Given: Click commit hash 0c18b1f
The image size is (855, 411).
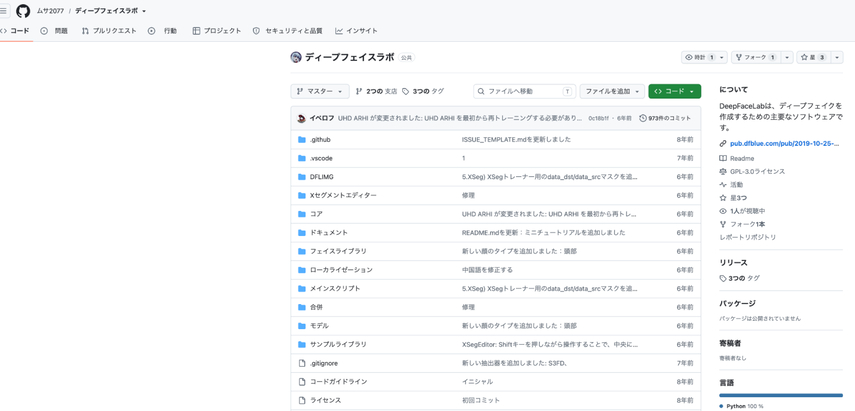Looking at the screenshot, I should 599,118.
